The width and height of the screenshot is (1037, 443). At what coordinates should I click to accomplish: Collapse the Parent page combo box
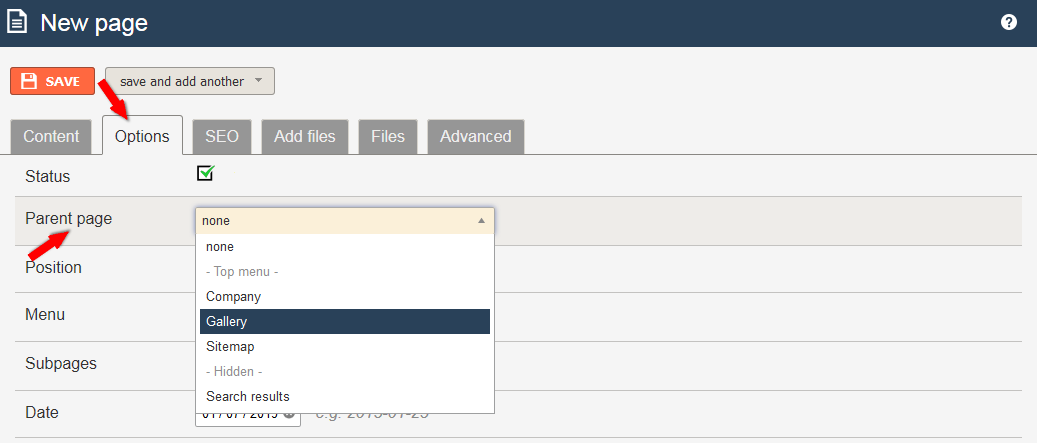(x=345, y=221)
